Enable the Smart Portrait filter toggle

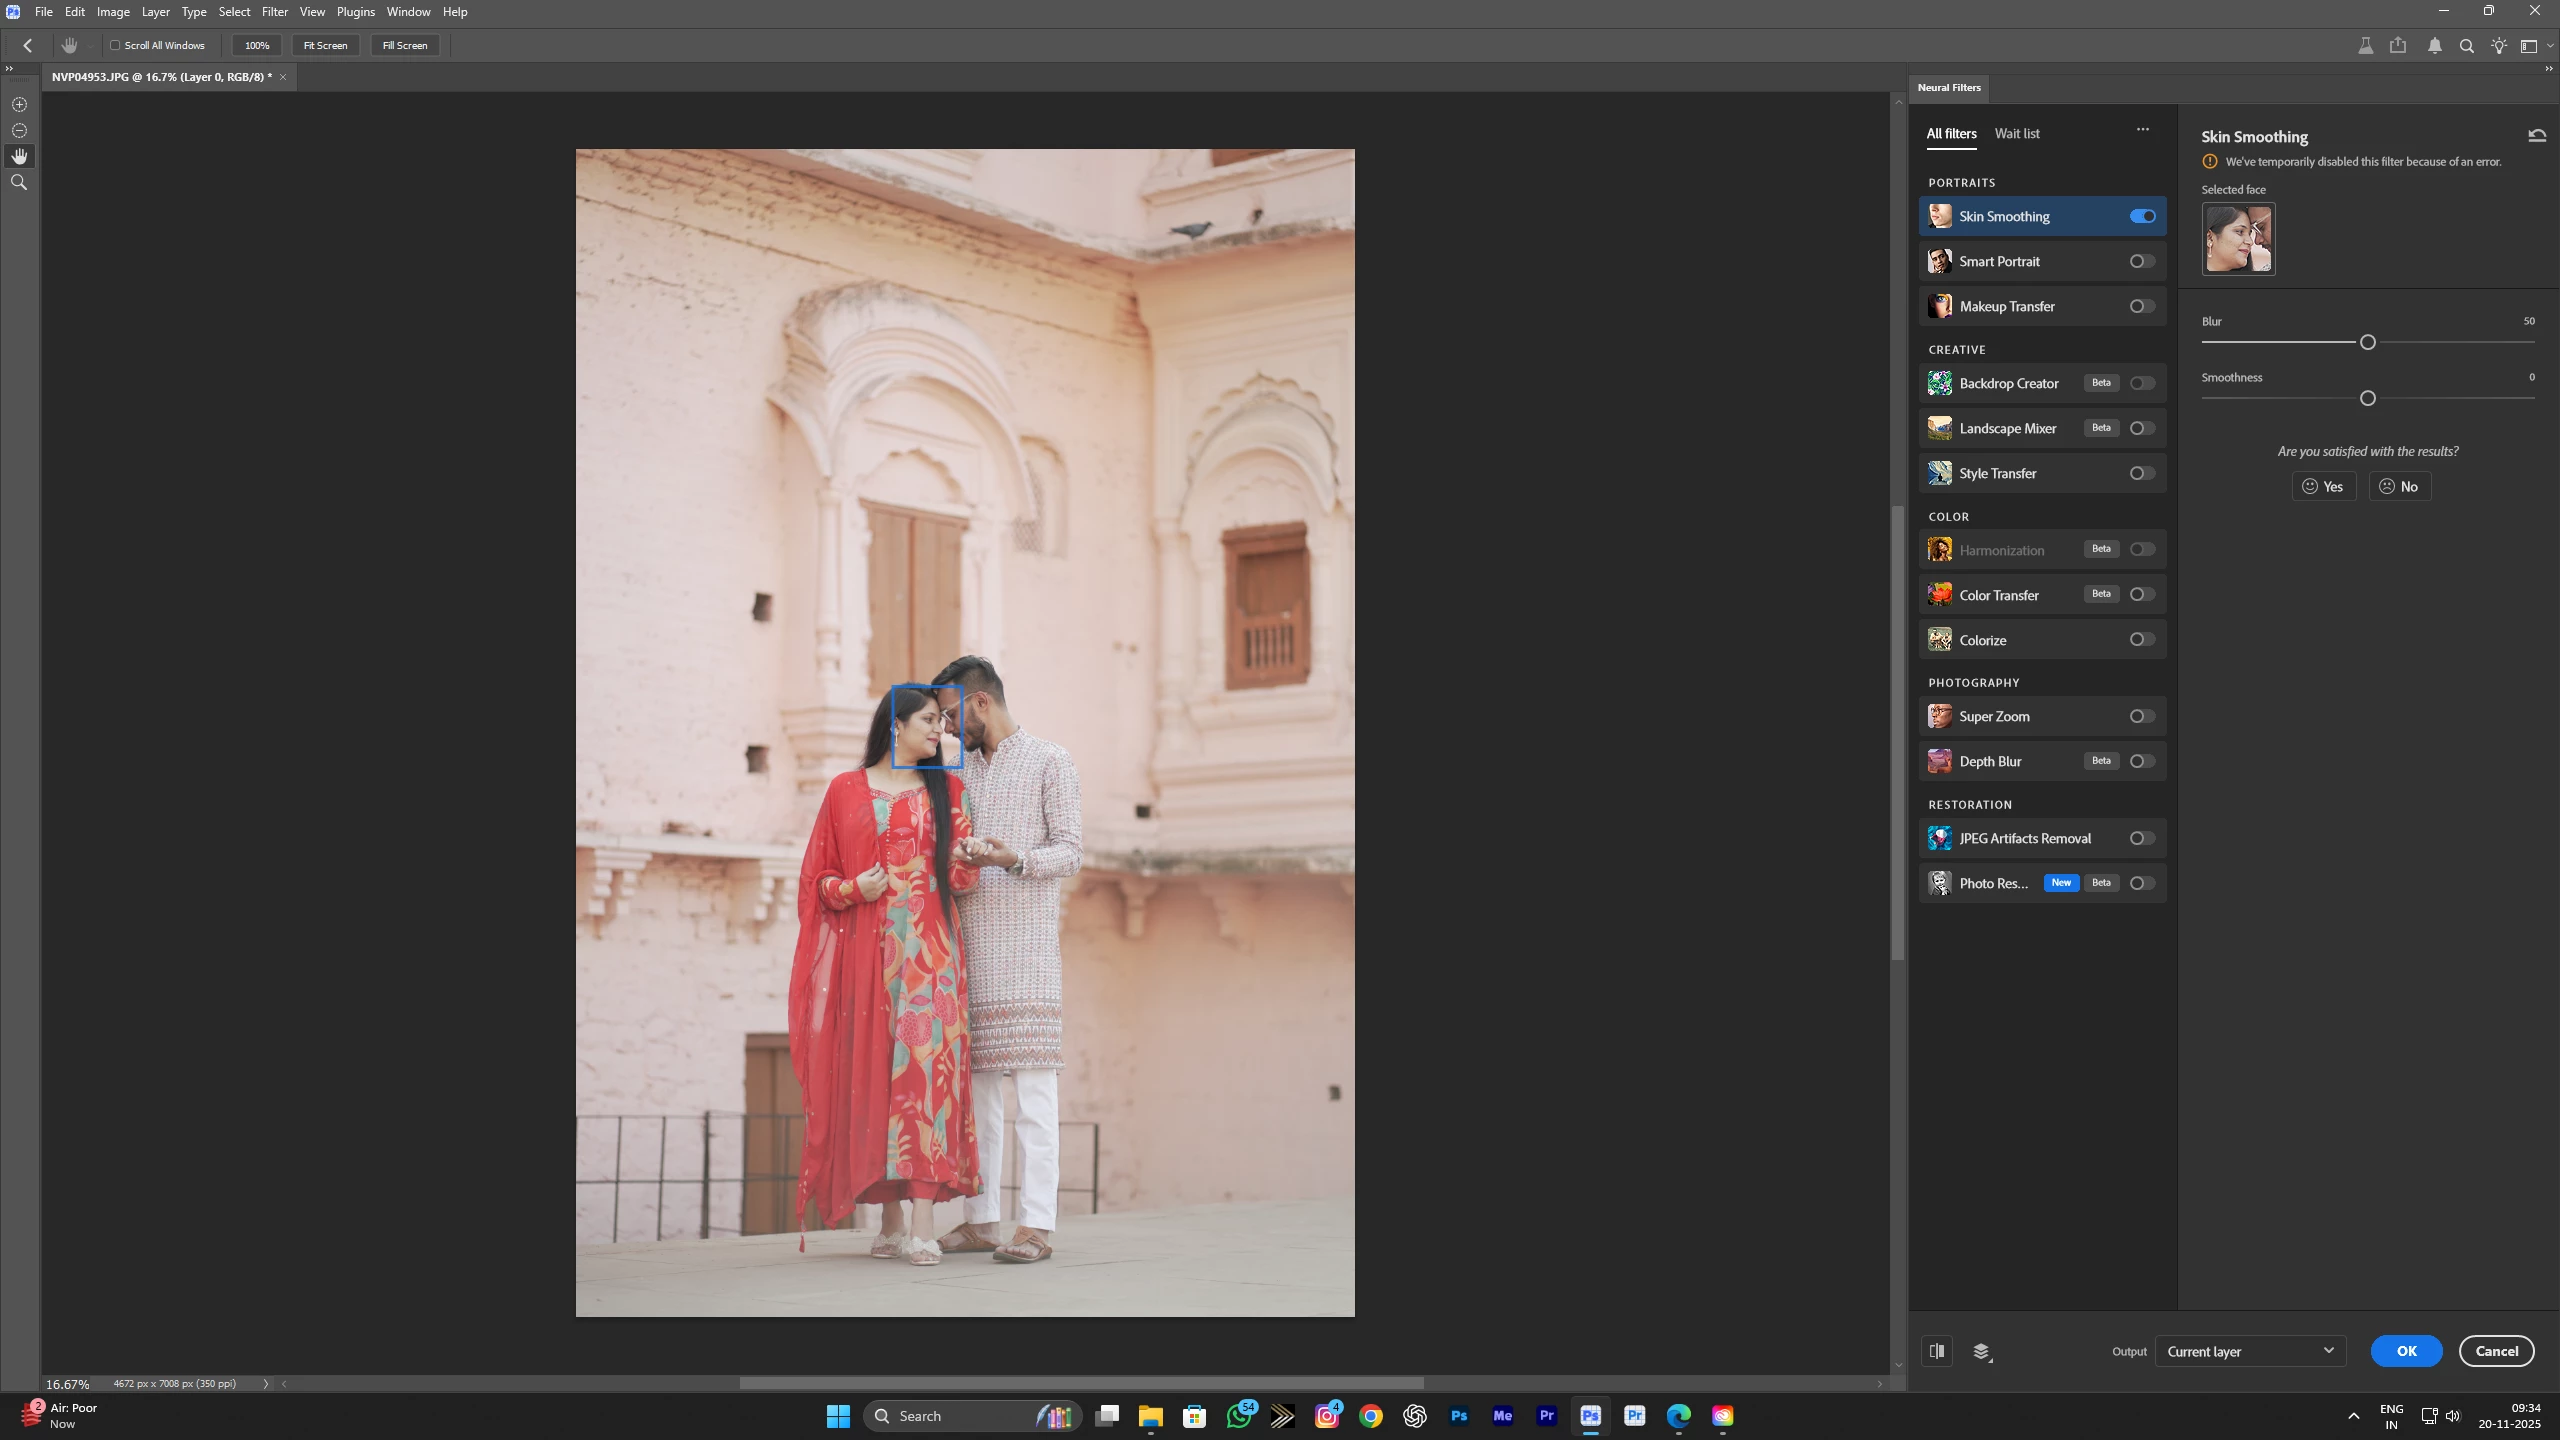[2141, 261]
